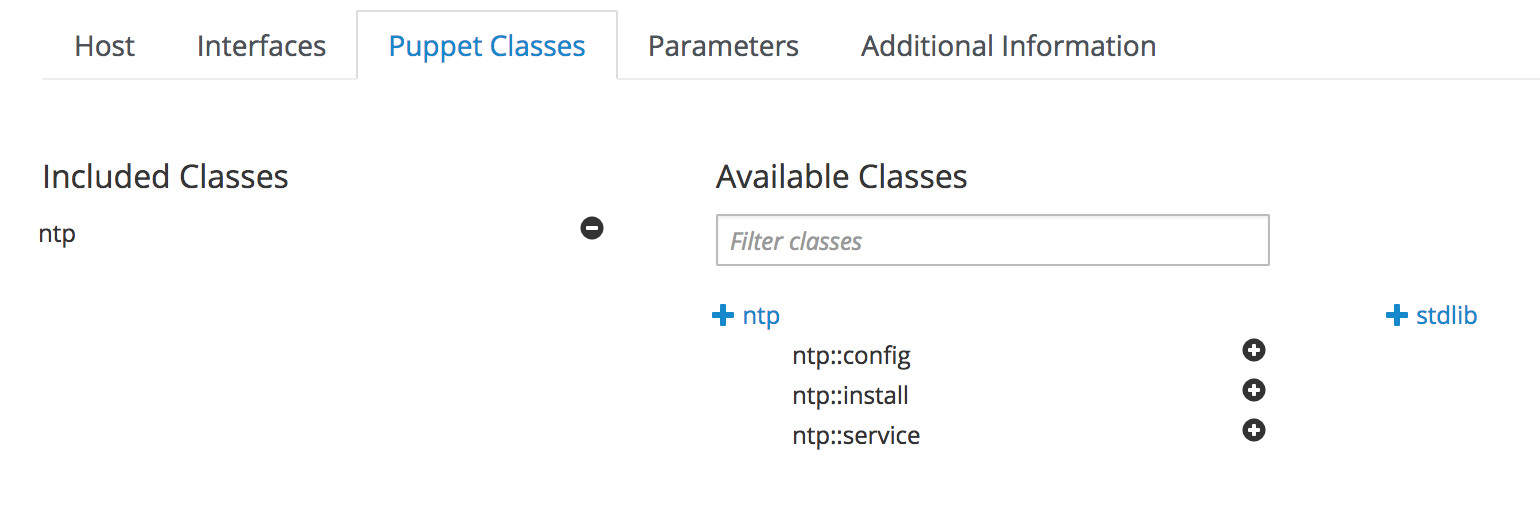Screen dimensions: 1540x506
Task: Collapse ntp module using its blue plus icon
Action: pyautogui.click(x=722, y=316)
